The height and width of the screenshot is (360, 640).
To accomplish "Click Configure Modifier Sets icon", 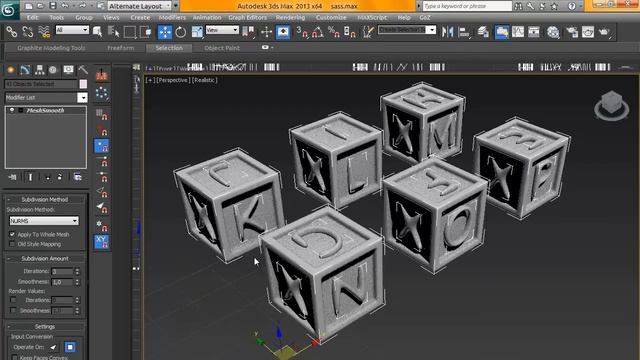I will tap(78, 177).
